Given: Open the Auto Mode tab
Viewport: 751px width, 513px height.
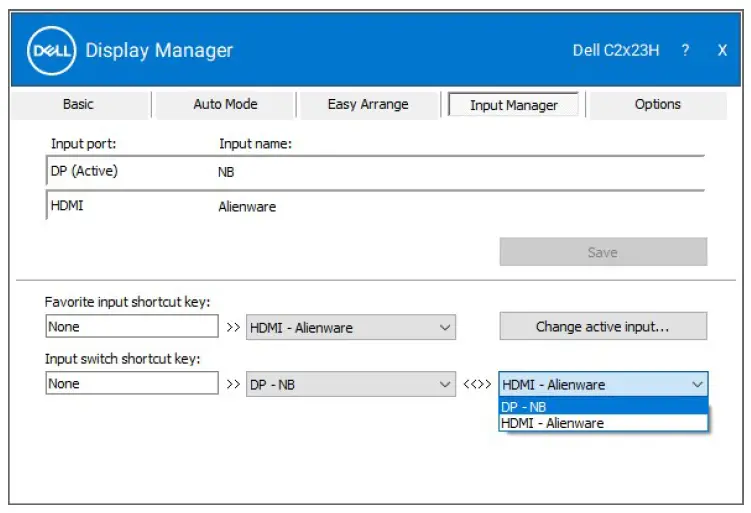Looking at the screenshot, I should point(225,104).
